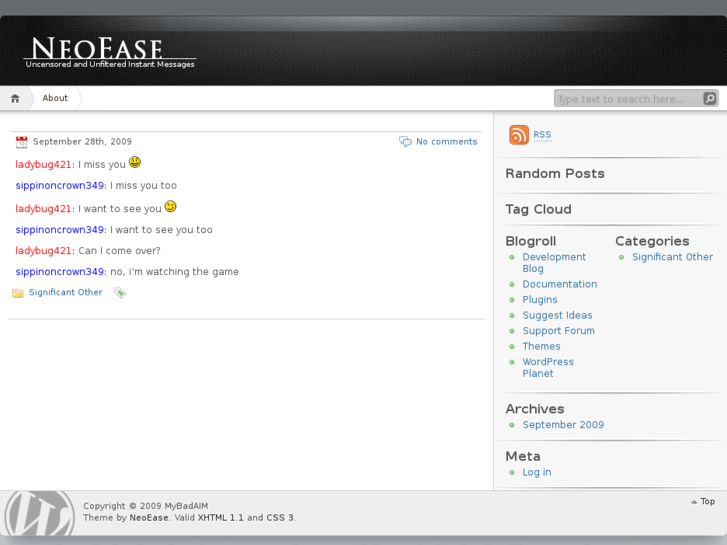This screenshot has height=545, width=727.
Task: Open the Themes blogroll link
Action: click(x=541, y=346)
